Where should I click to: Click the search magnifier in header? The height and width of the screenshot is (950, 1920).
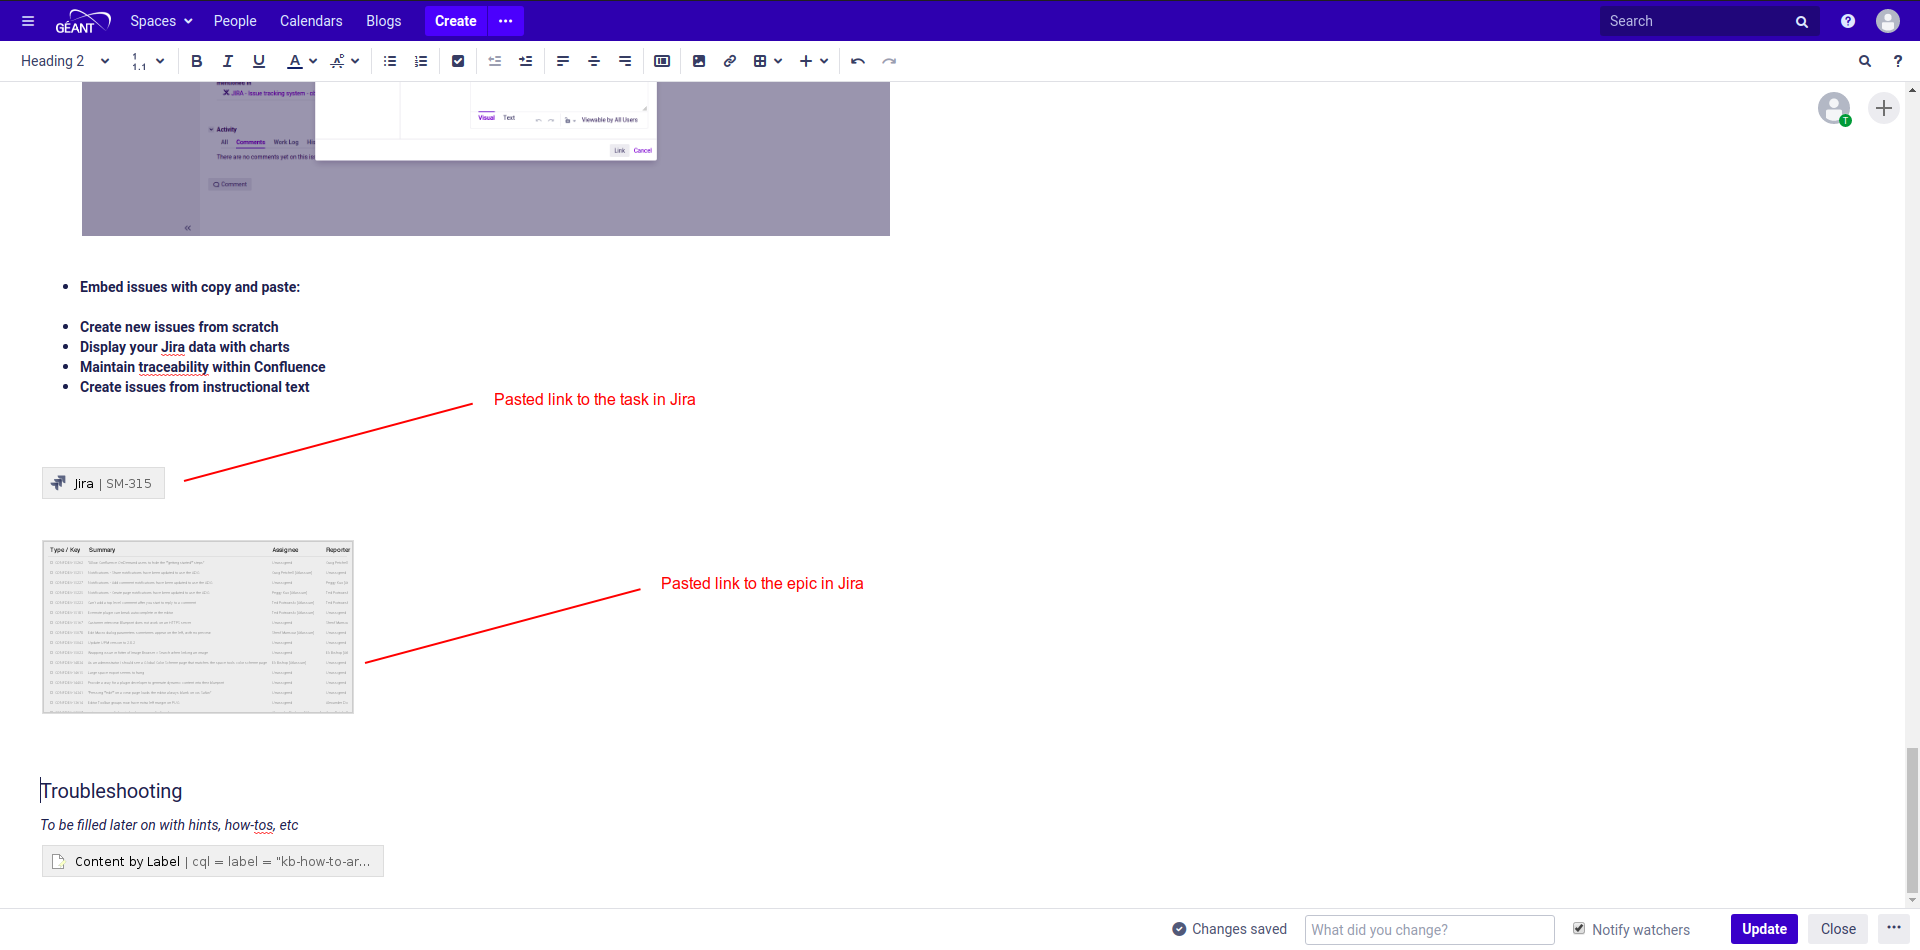[1802, 21]
